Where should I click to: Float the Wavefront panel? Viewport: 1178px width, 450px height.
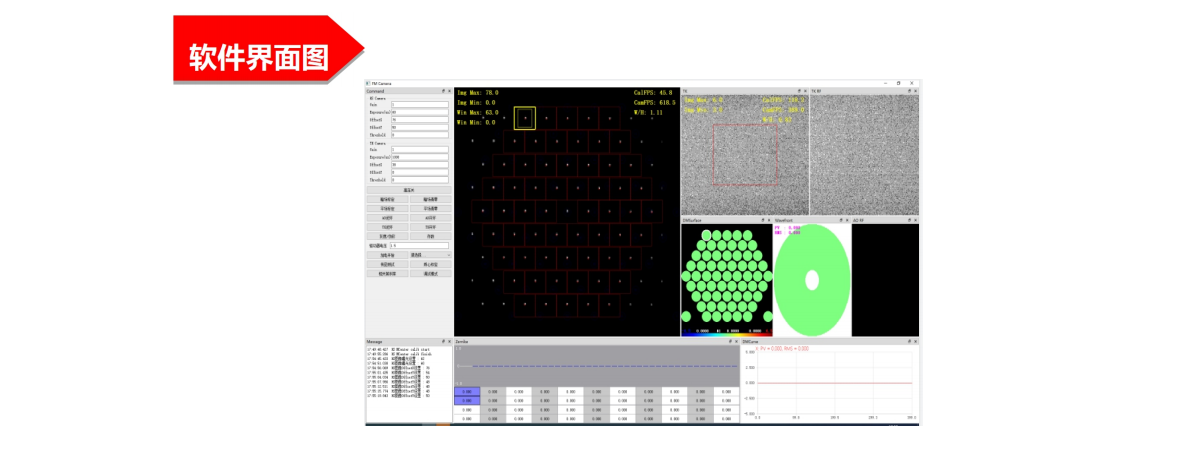[841, 220]
